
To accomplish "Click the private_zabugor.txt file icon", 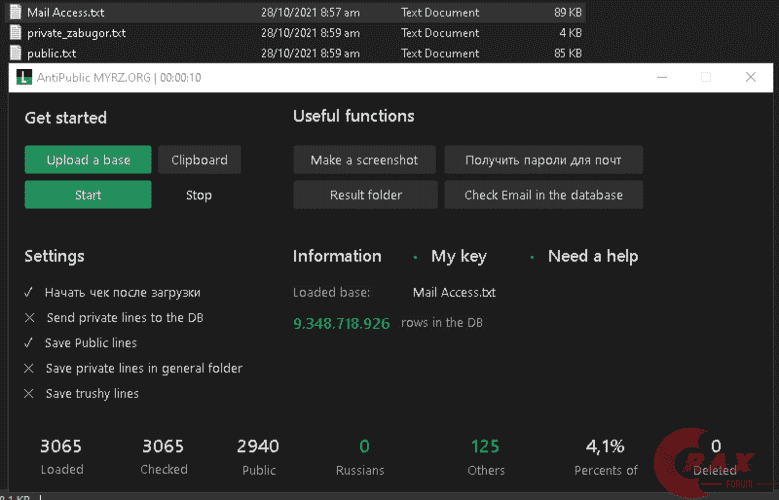I will [16, 33].
